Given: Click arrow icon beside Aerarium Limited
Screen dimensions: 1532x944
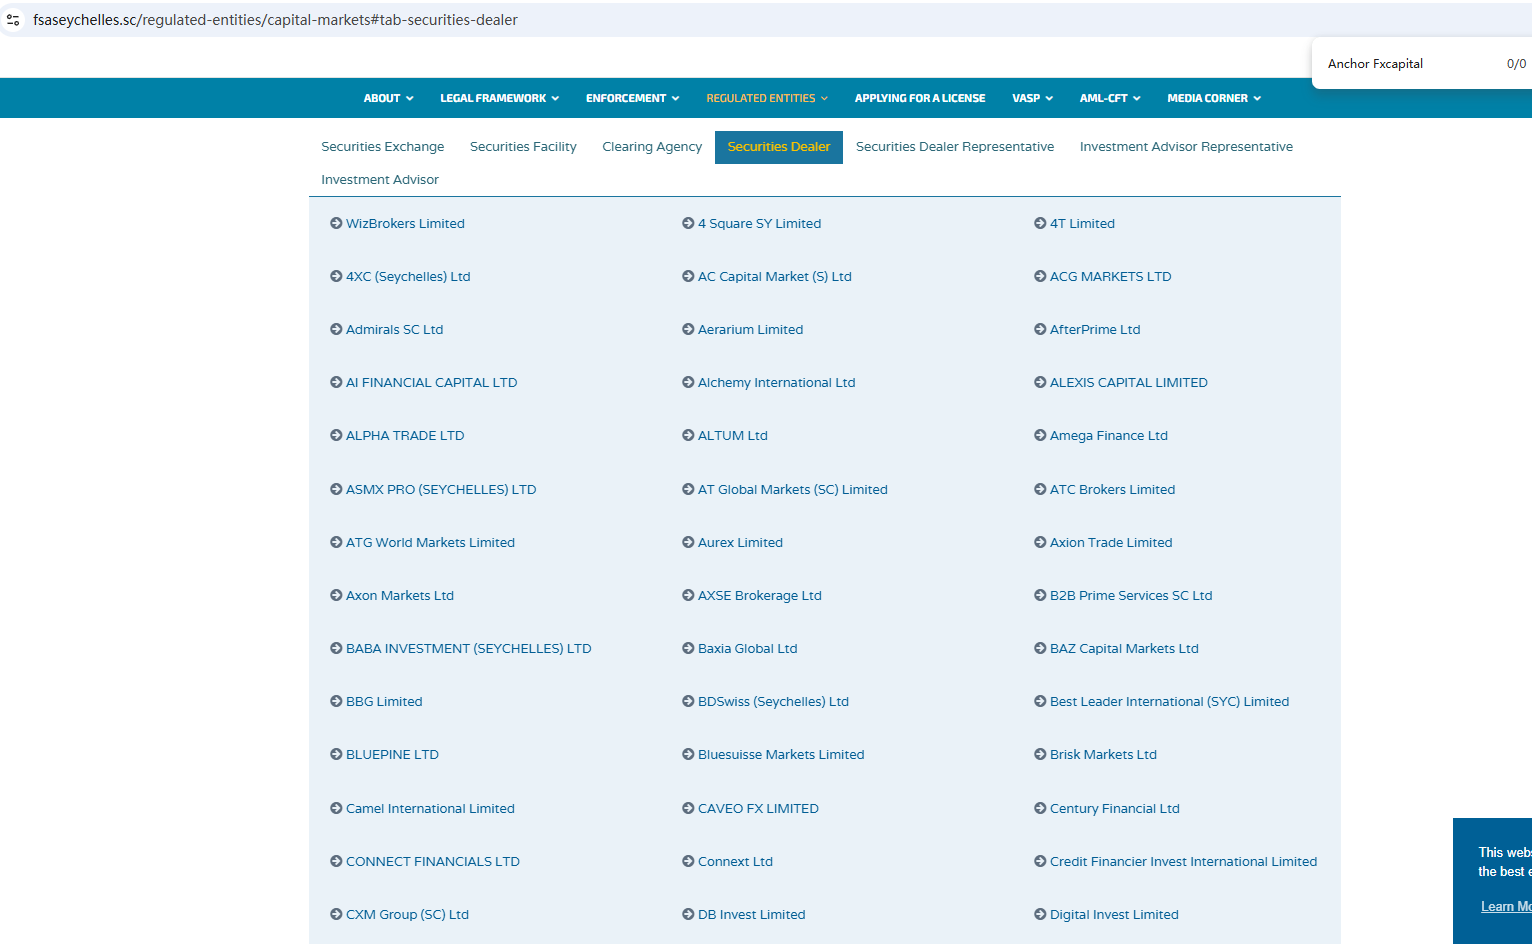Looking at the screenshot, I should click(x=688, y=329).
